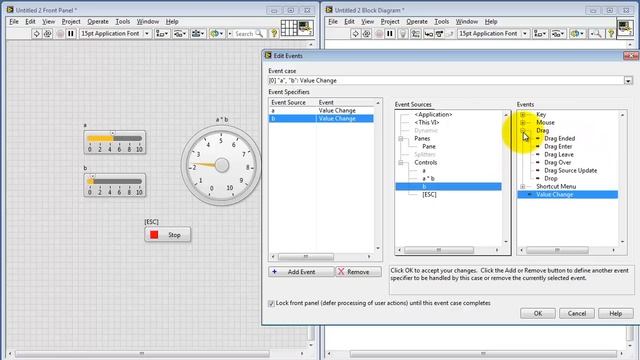640x360 pixels.
Task: Click Context Help icon in Front Panel
Action: click(x=274, y=33)
